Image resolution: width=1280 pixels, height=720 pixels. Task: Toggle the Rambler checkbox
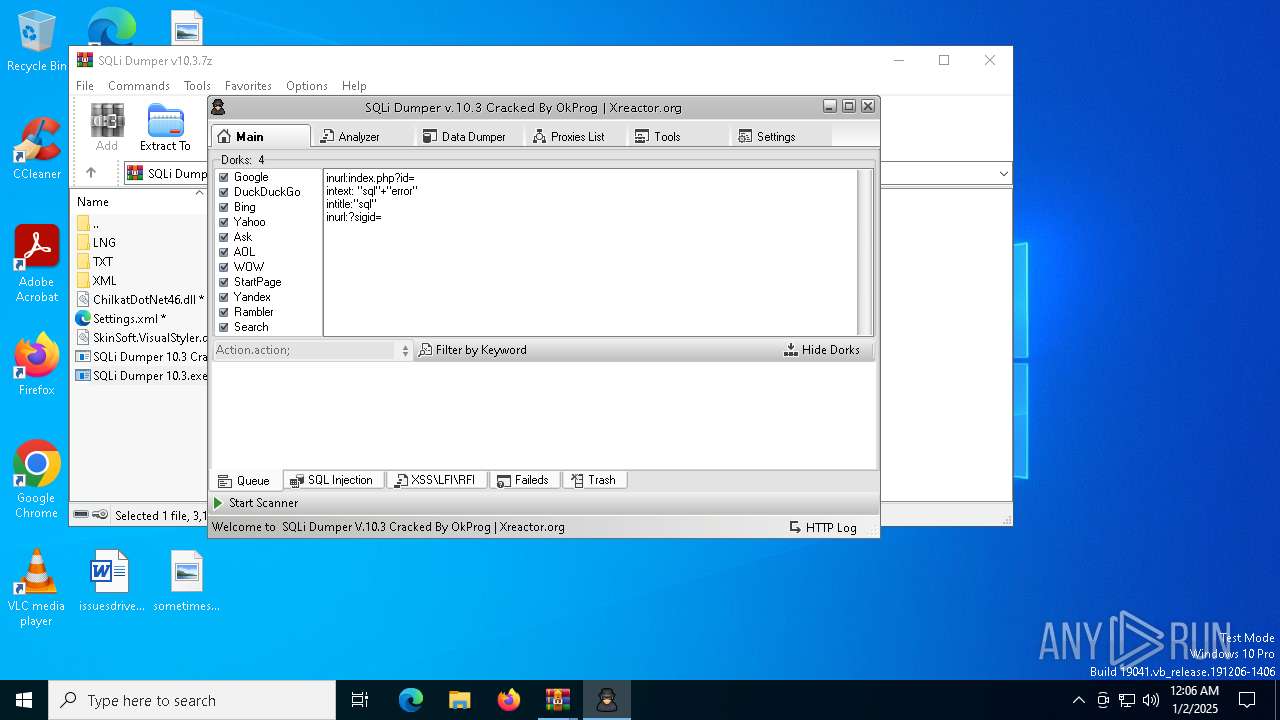(224, 312)
